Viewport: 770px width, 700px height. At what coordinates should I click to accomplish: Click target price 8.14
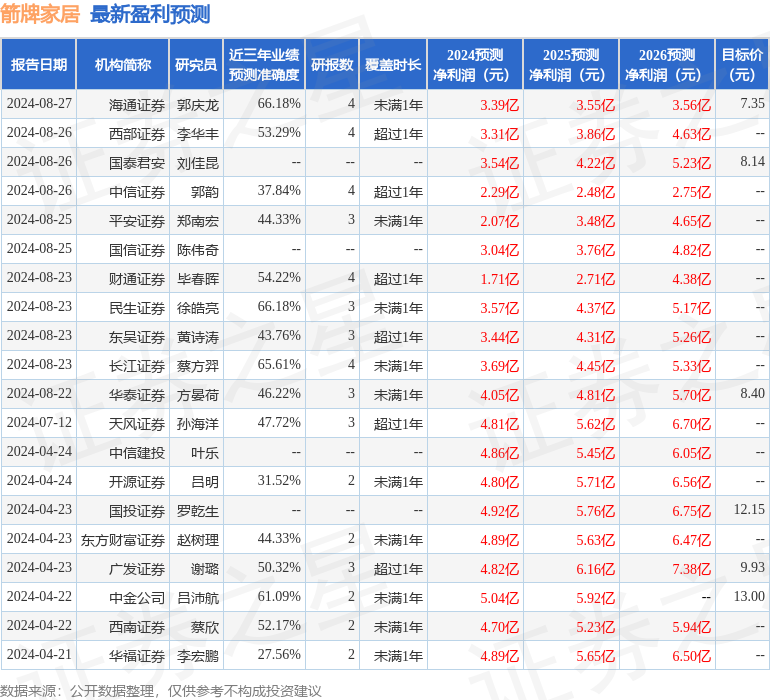(x=752, y=162)
